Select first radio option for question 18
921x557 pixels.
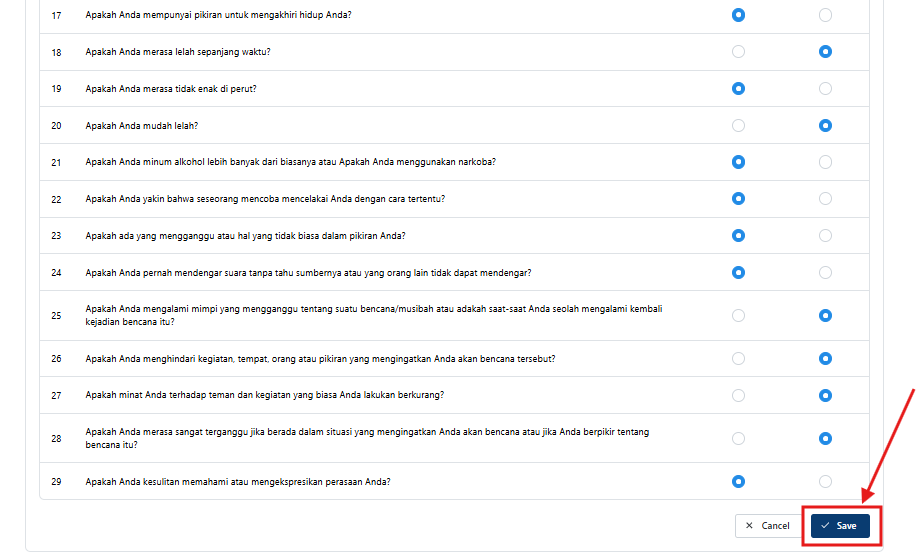738,52
